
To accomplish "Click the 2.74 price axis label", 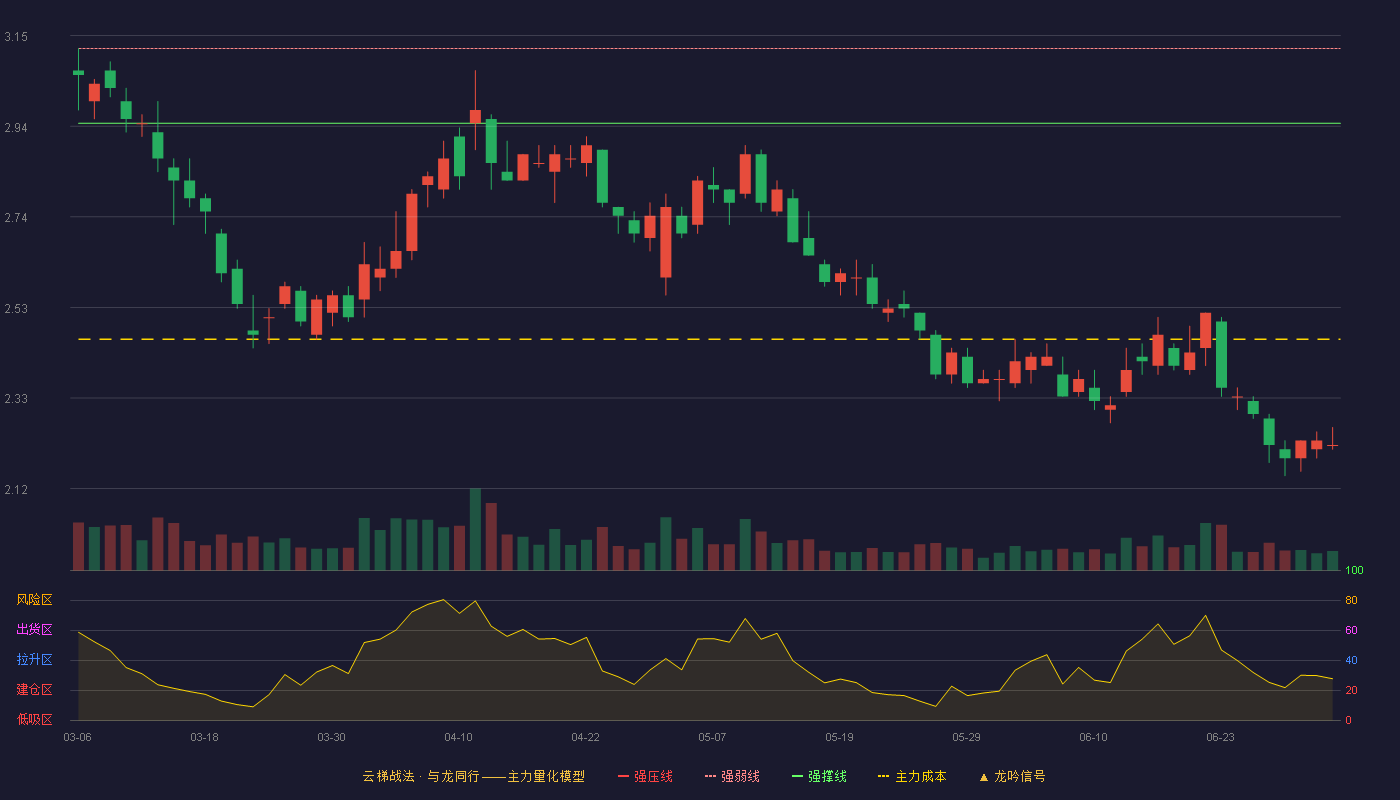I will click(16, 218).
